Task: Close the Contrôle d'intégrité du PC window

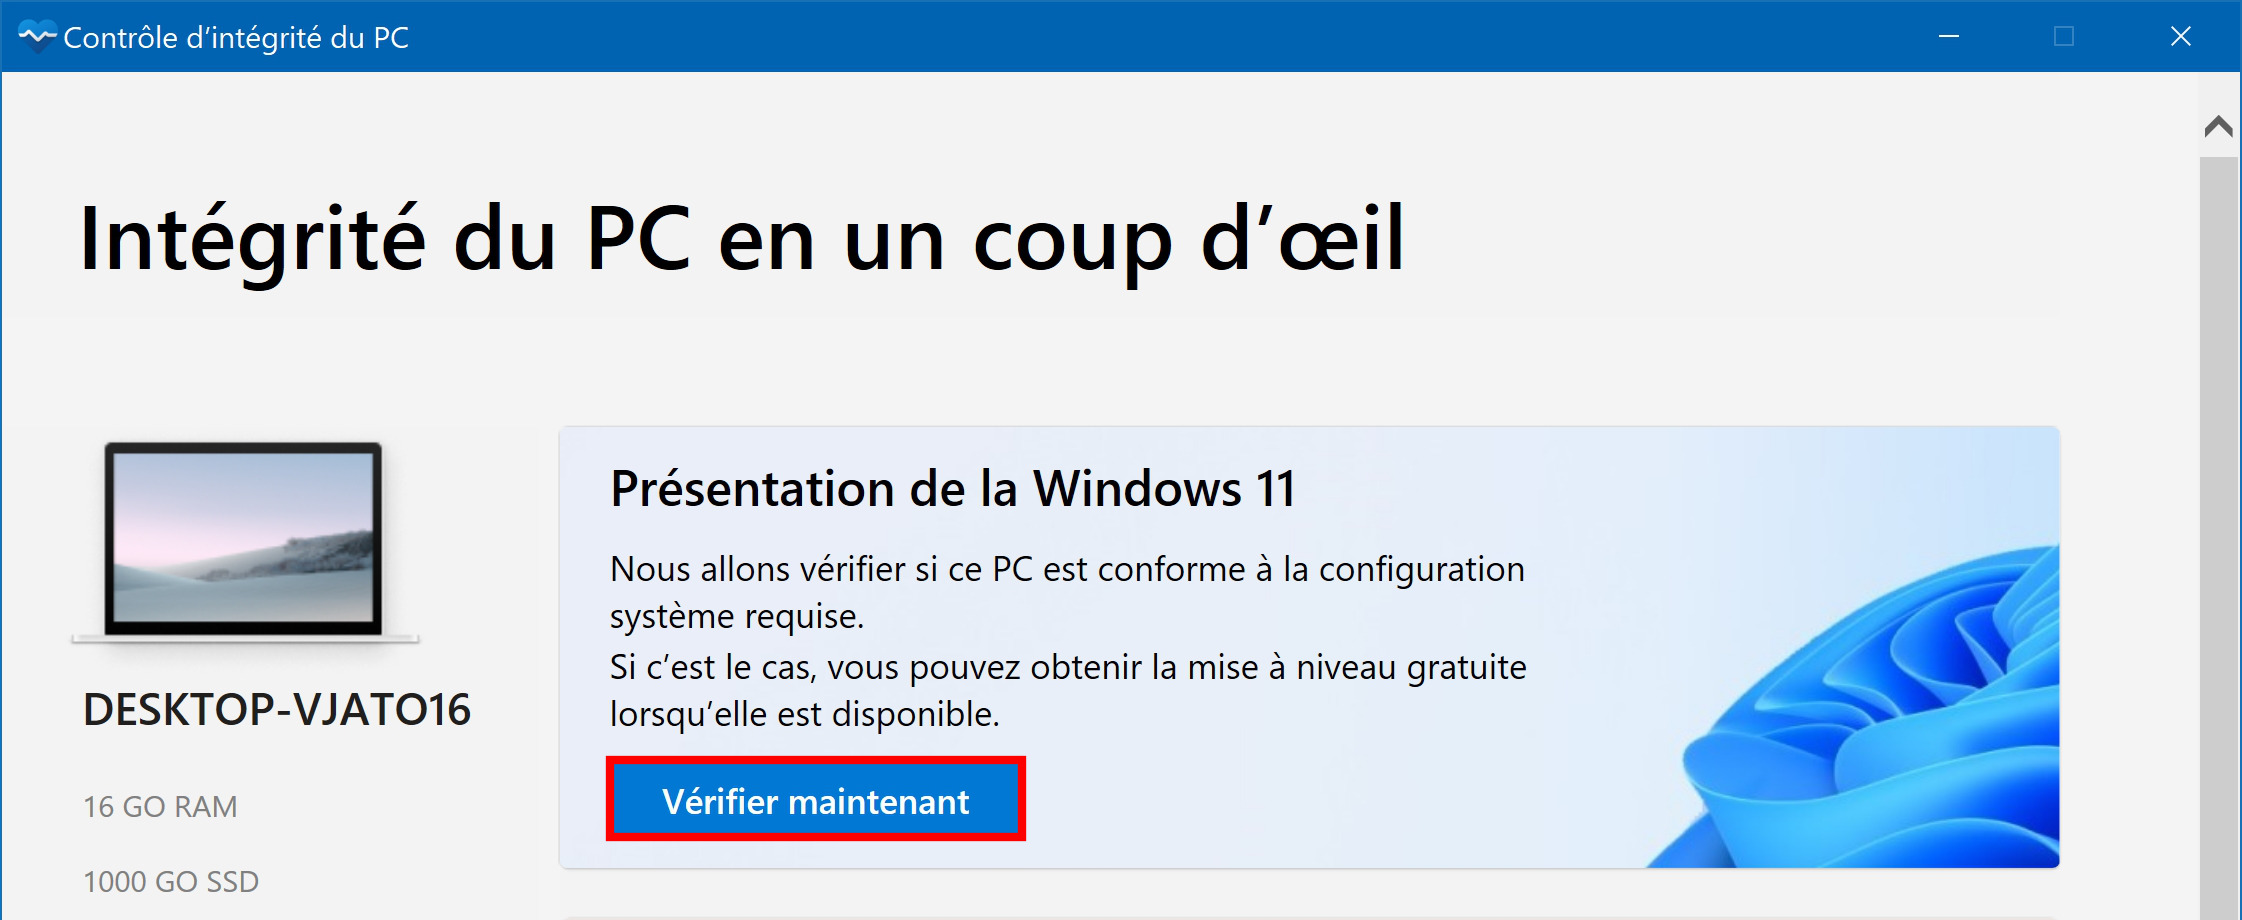Action: (2181, 37)
